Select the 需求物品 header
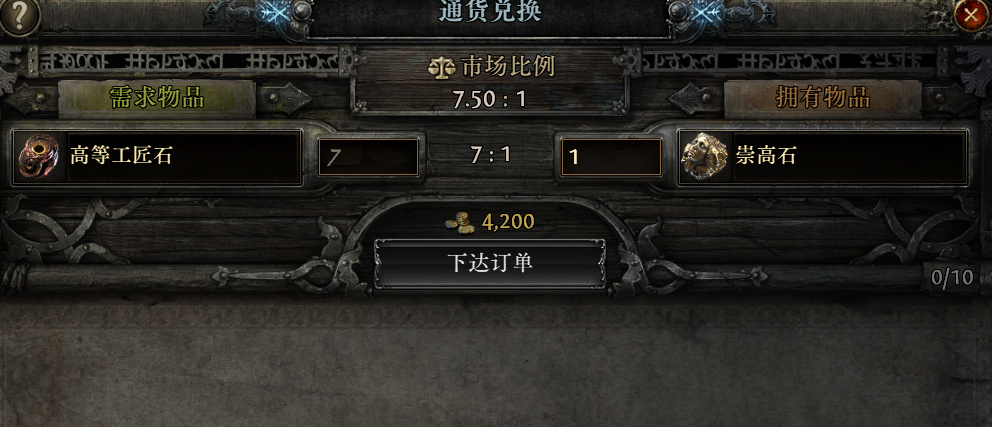 (157, 98)
